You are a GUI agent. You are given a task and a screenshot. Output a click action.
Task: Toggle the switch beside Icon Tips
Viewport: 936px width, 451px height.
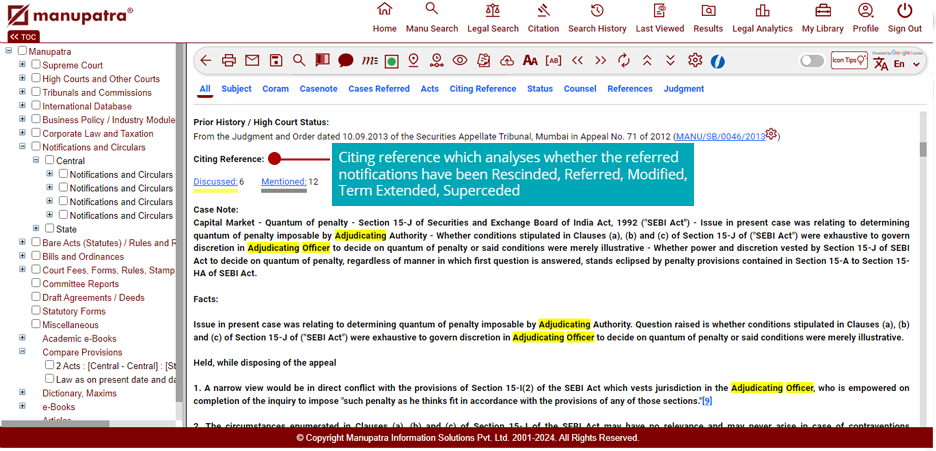coord(812,61)
